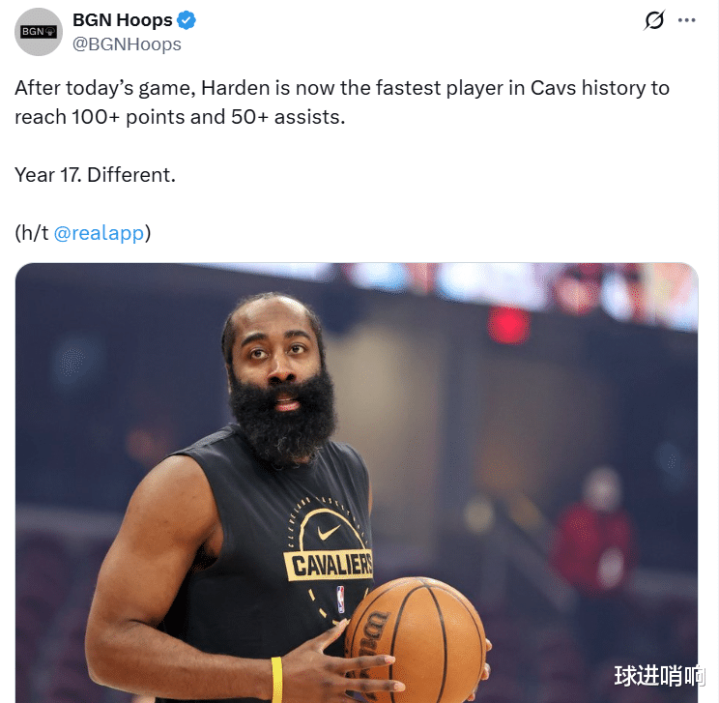Click the blue verified badge
719x703 pixels.
pyautogui.click(x=187, y=20)
